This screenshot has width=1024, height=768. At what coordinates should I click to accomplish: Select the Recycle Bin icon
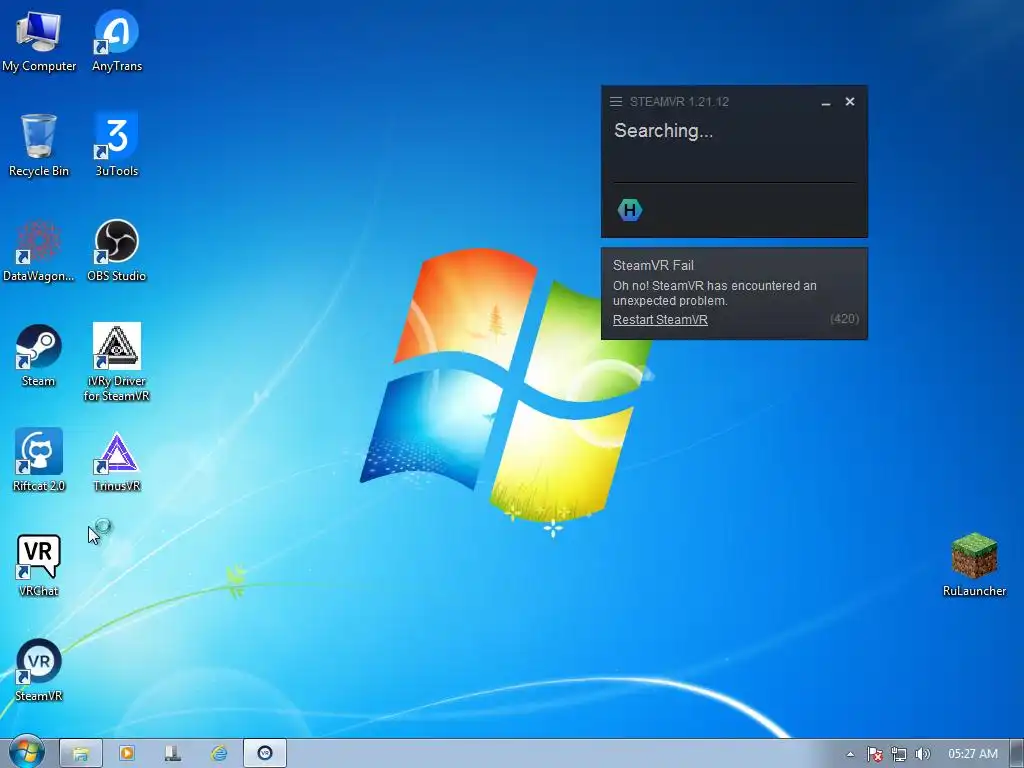[39, 145]
